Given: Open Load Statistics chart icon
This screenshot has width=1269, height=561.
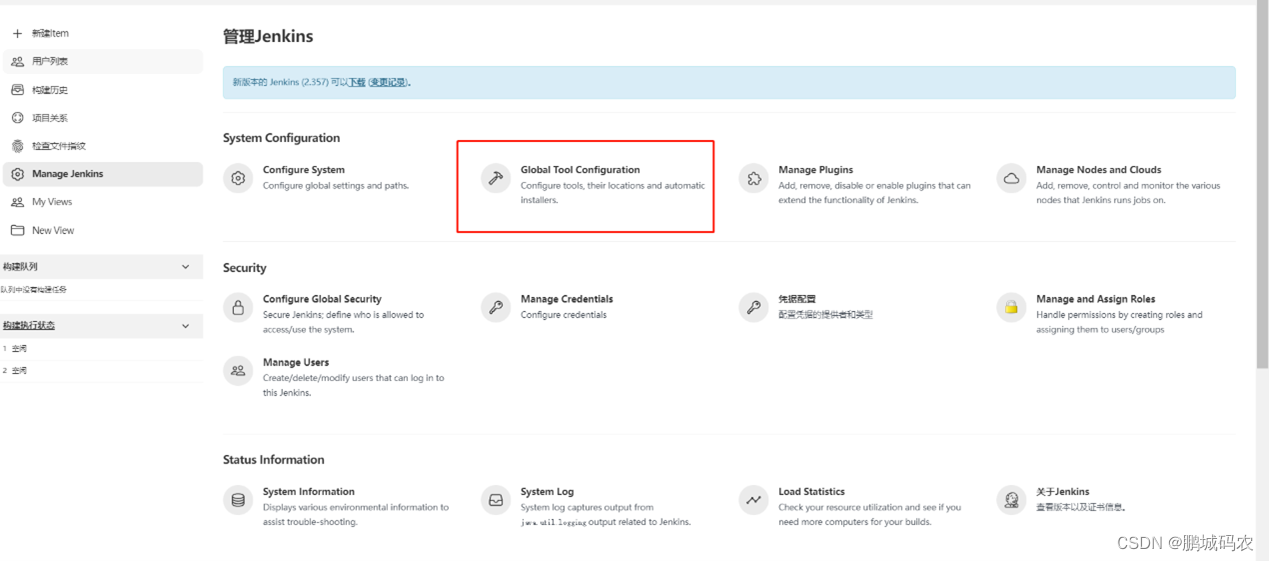Looking at the screenshot, I should pos(753,499).
